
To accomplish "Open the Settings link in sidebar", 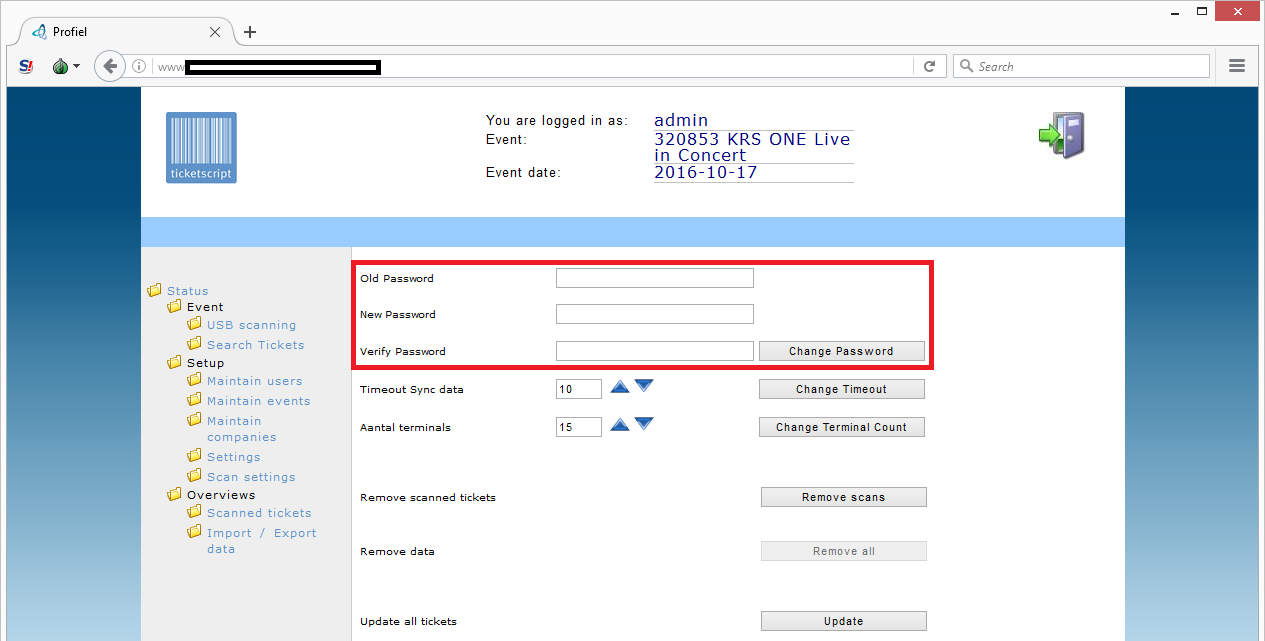I will click(234, 457).
